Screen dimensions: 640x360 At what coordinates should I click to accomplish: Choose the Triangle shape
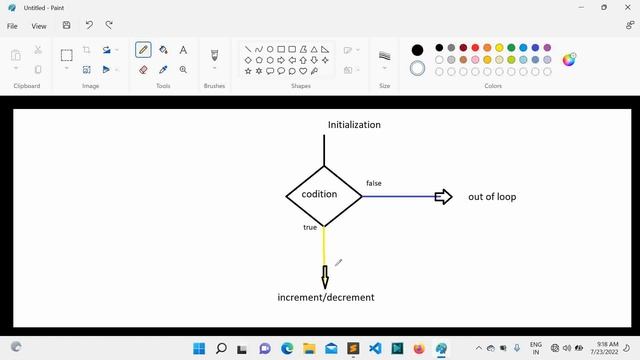pos(314,49)
